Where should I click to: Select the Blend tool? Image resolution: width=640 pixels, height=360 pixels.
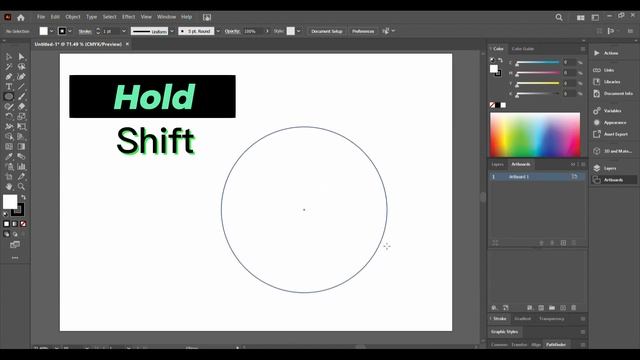(21, 157)
